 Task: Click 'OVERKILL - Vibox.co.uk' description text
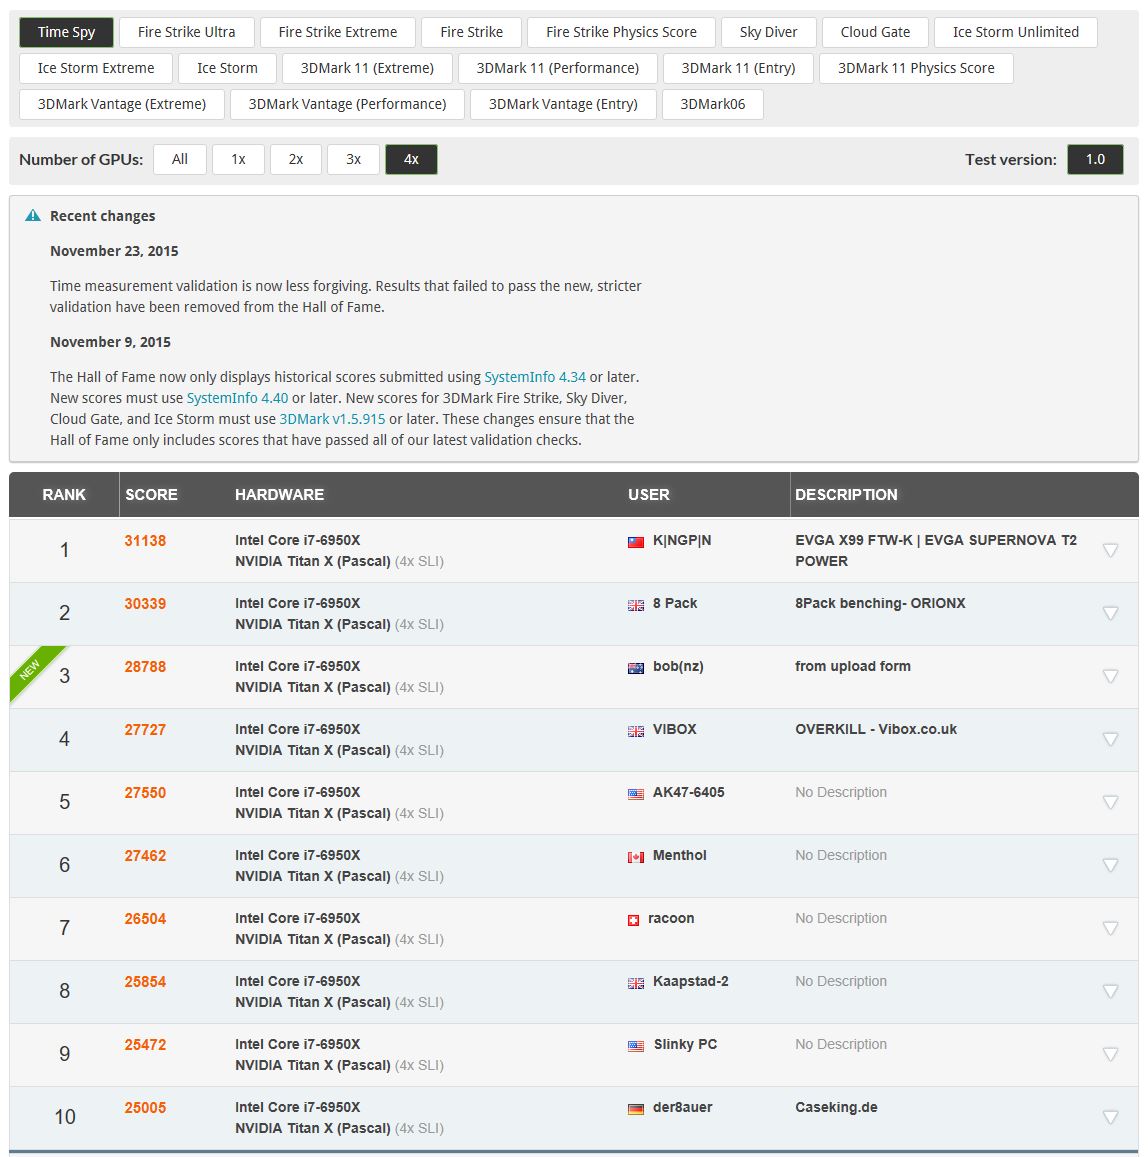click(x=876, y=730)
